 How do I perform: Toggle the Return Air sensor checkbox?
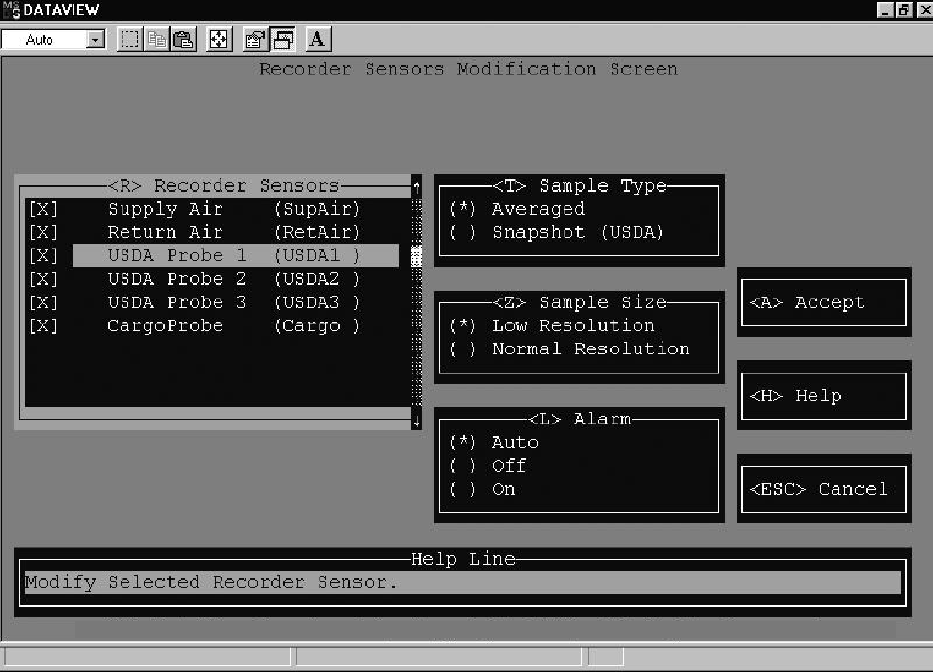click(x=43, y=232)
